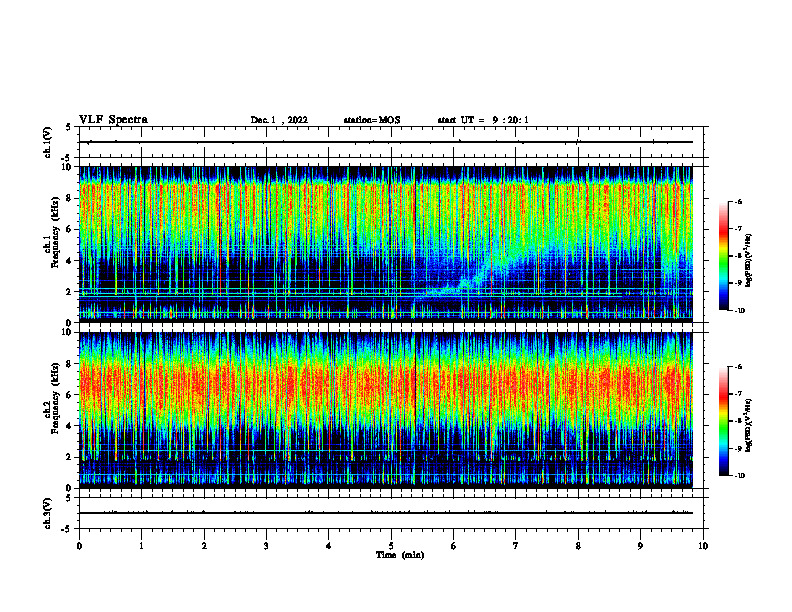Click the 4 kHz tick label on ch.2 spectrogram
Viewport: 792px width, 612px height.
coord(70,426)
